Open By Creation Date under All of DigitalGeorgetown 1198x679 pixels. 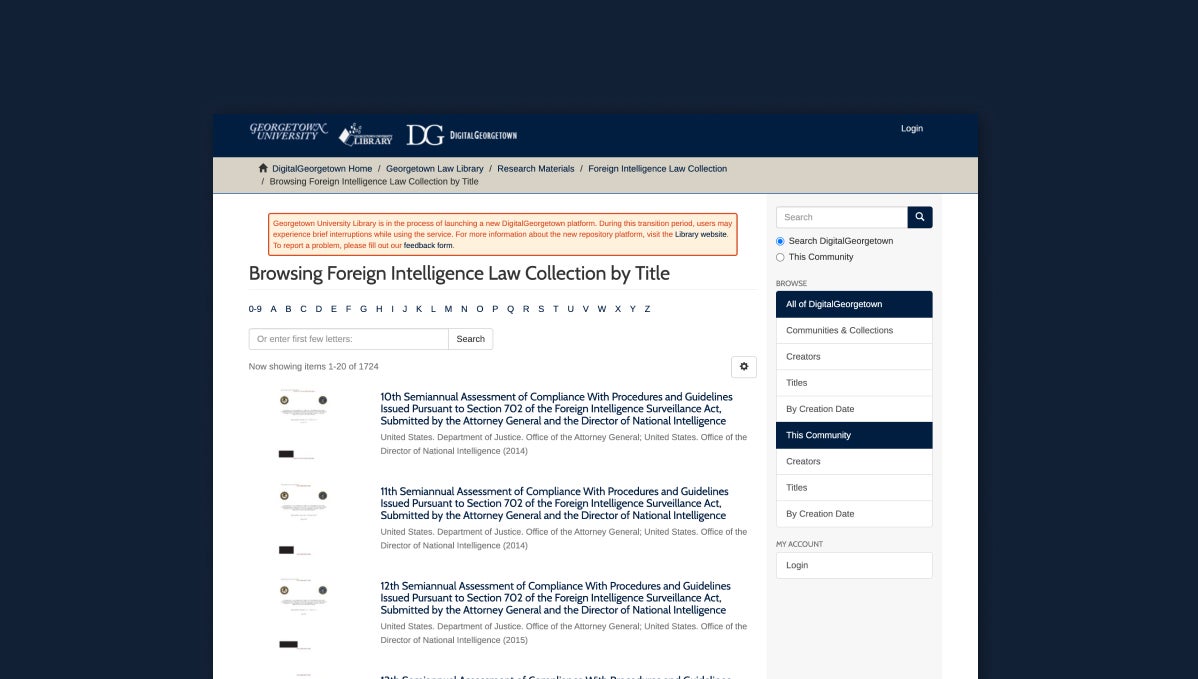click(820, 409)
